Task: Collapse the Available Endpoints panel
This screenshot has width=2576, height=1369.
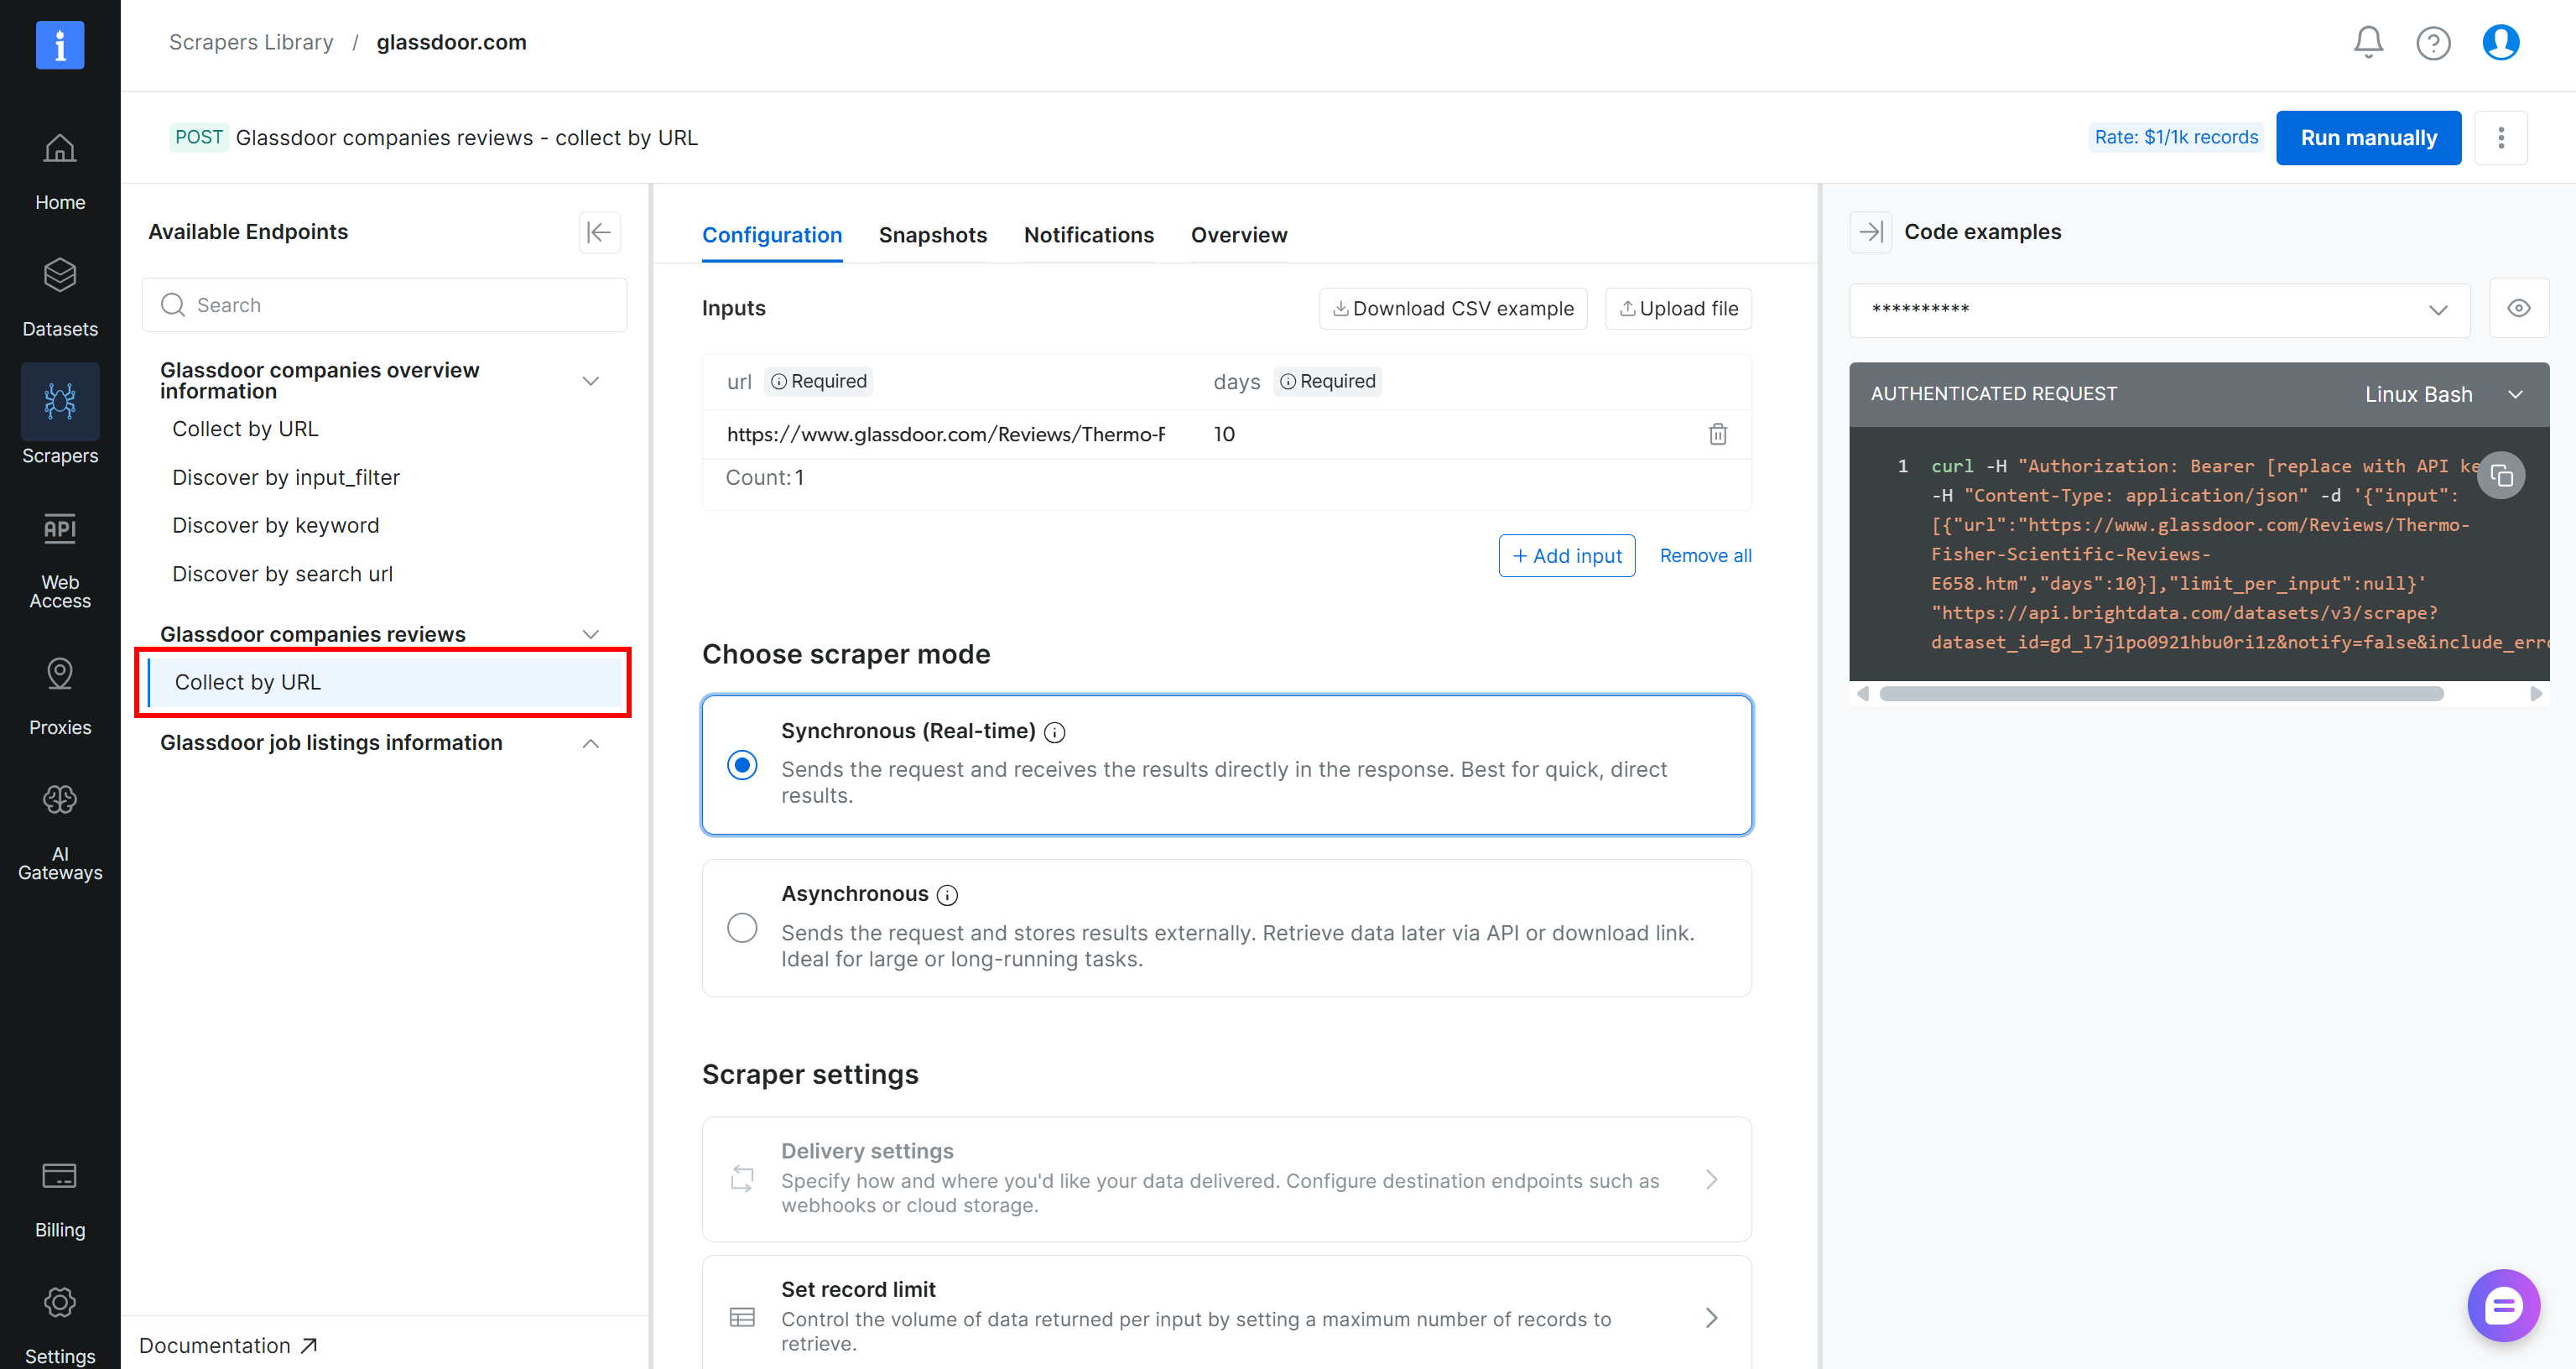Action: click(599, 232)
